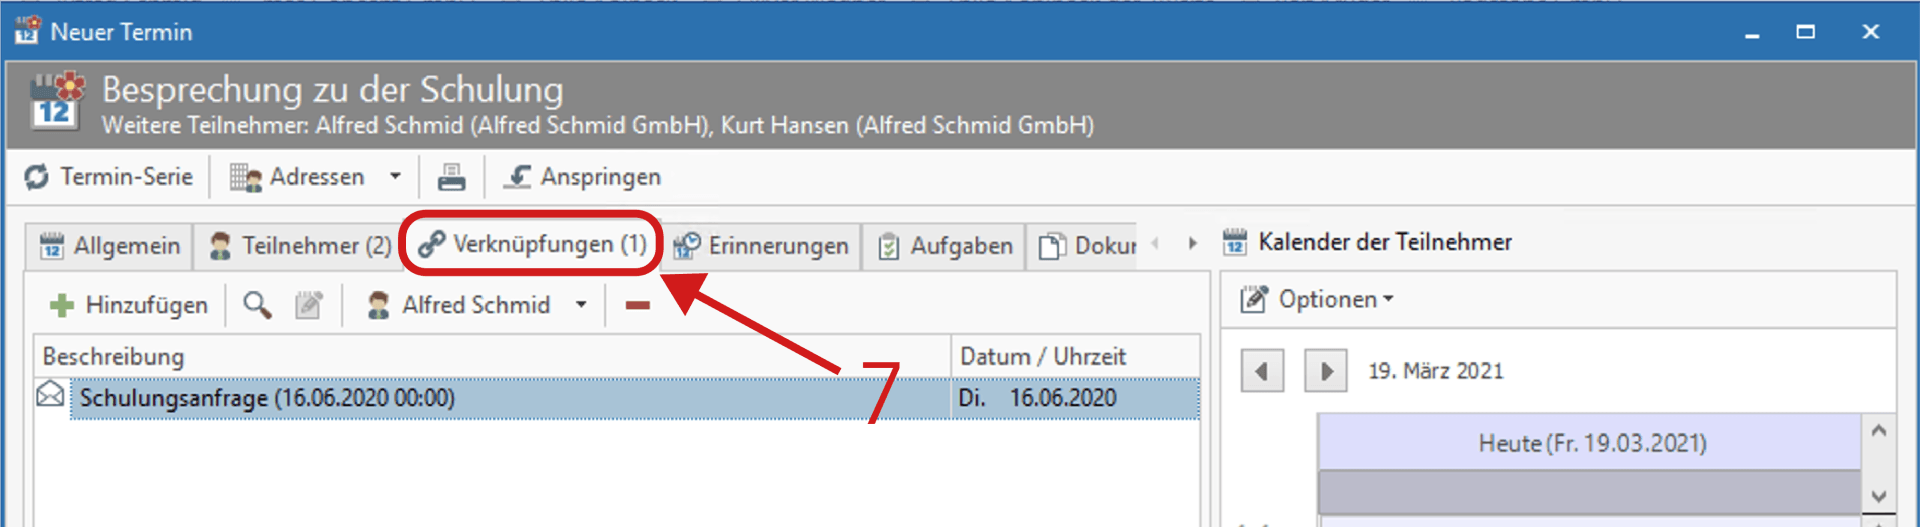Screen dimensions: 1920x527
Task: Expand the Alfred Schmid dropdown arrow
Action: [581, 305]
